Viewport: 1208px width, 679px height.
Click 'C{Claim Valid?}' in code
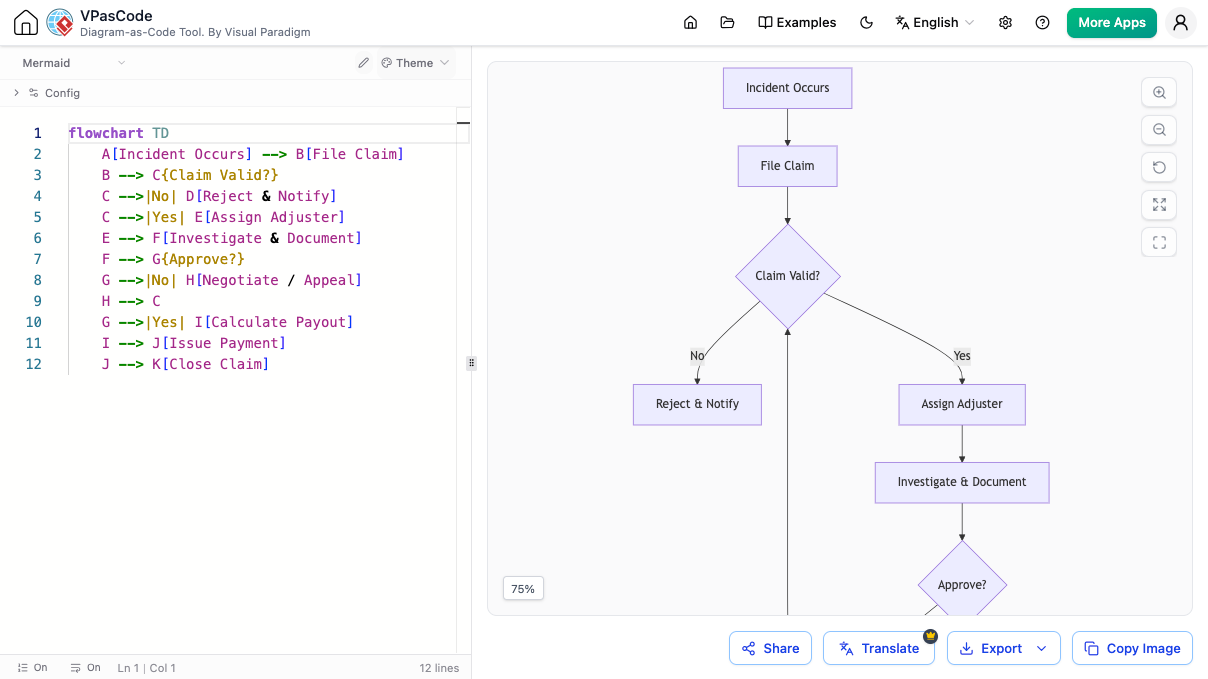(215, 175)
